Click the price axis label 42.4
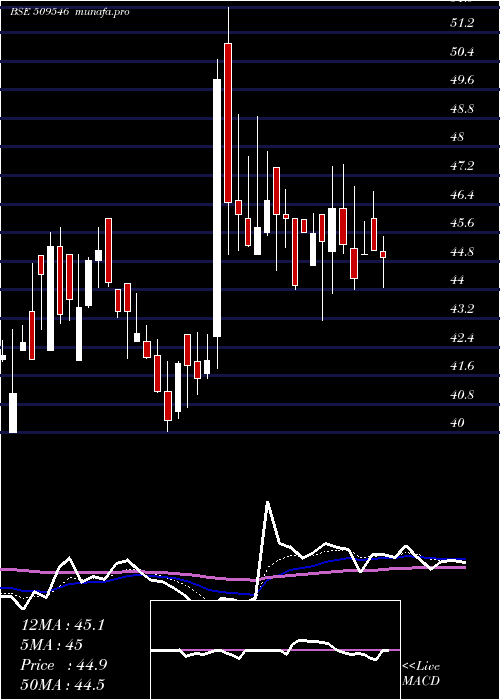The height and width of the screenshot is (700, 500). point(462,338)
